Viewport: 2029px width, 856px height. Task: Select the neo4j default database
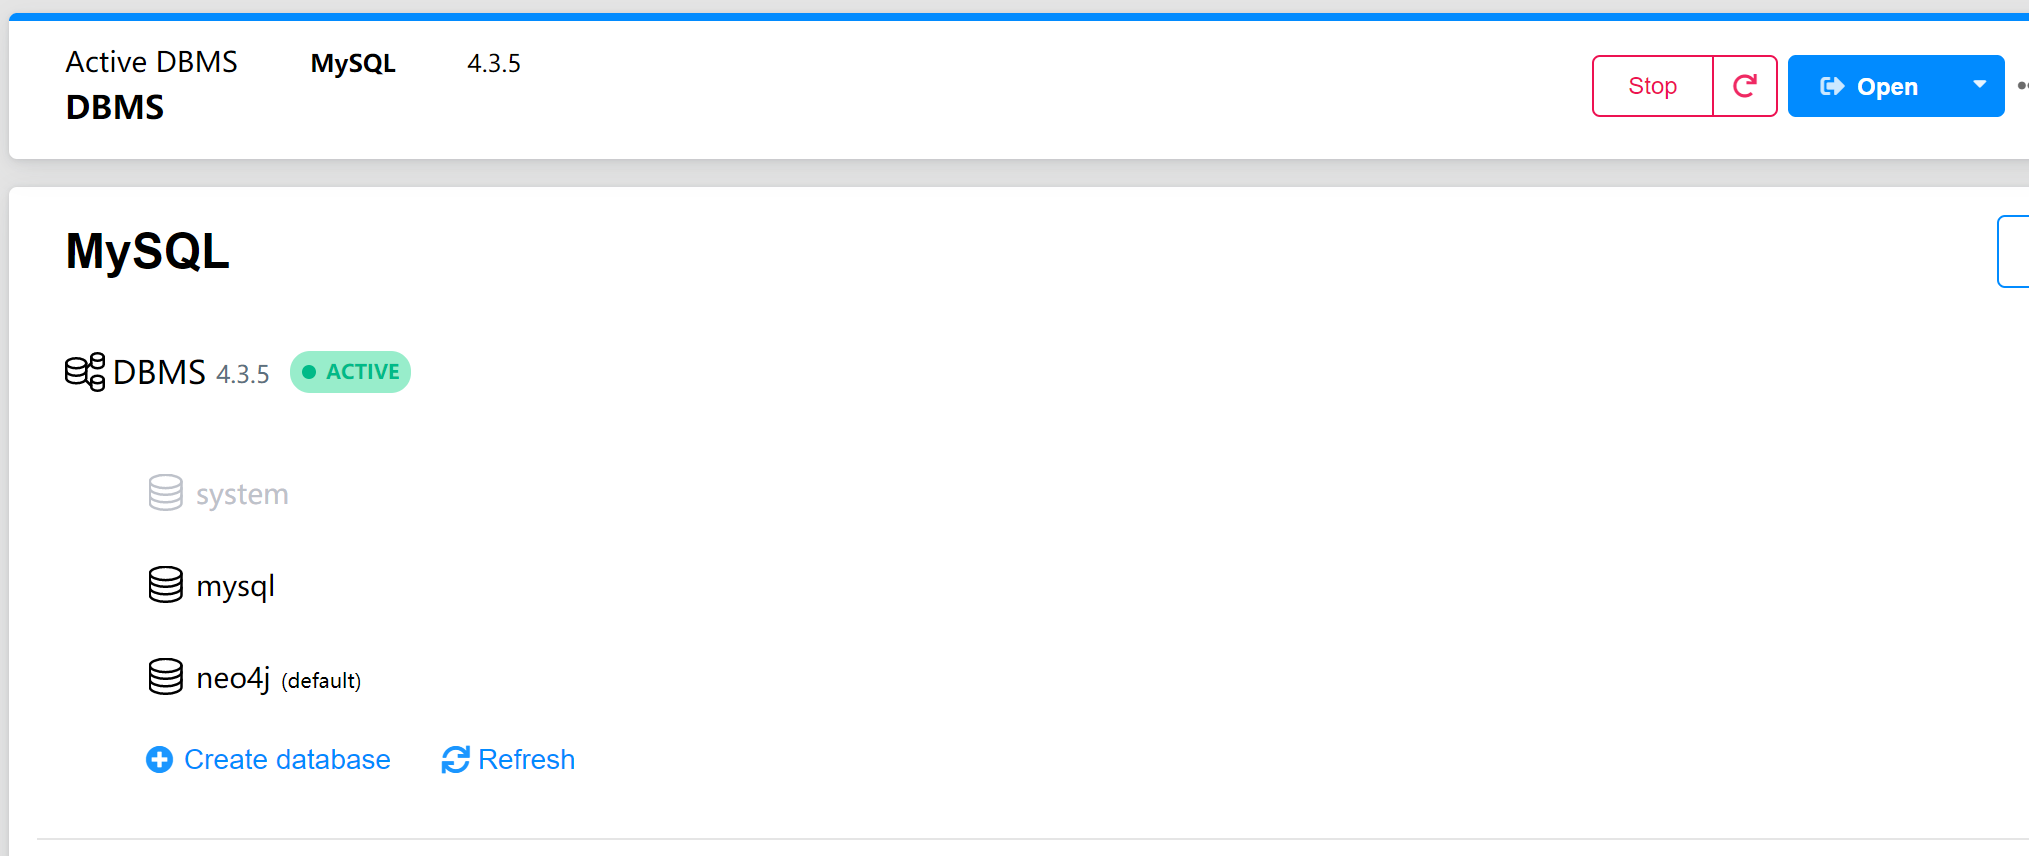(233, 678)
